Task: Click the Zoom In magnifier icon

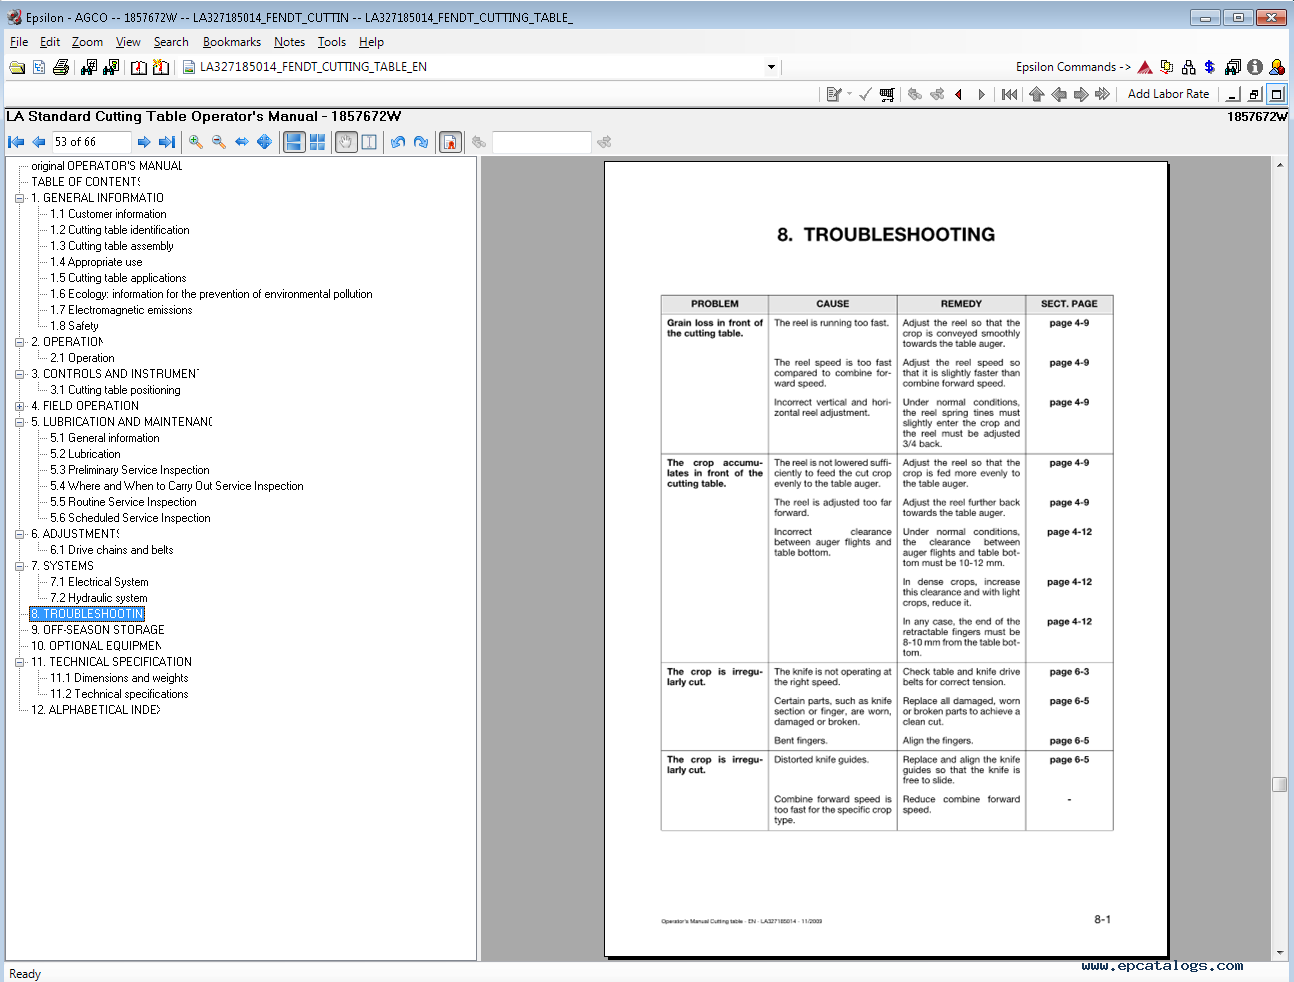Action: tap(196, 142)
